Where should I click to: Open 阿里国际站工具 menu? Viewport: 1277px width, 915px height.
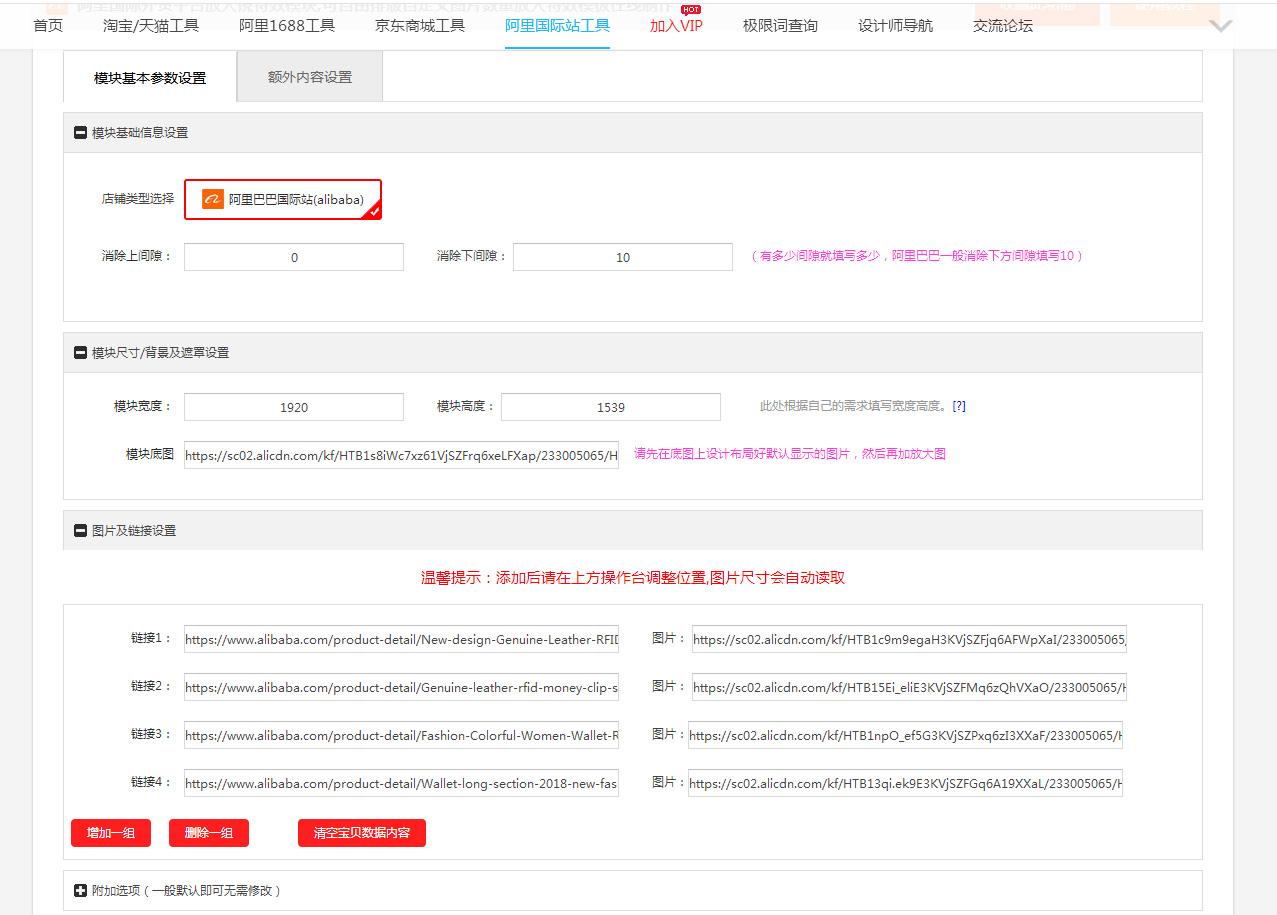557,26
